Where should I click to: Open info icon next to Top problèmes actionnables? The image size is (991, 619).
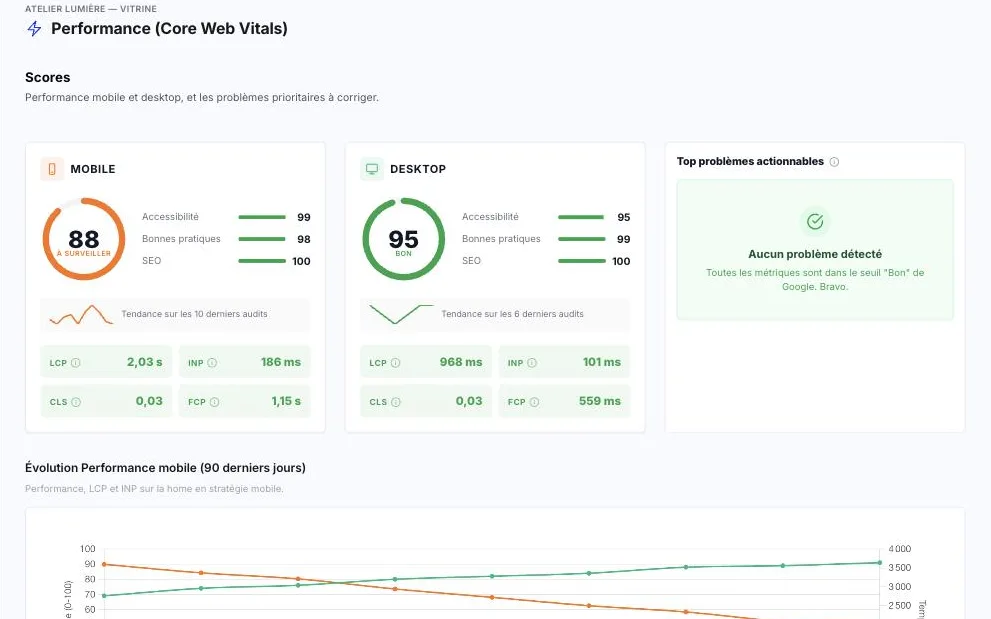tap(834, 162)
